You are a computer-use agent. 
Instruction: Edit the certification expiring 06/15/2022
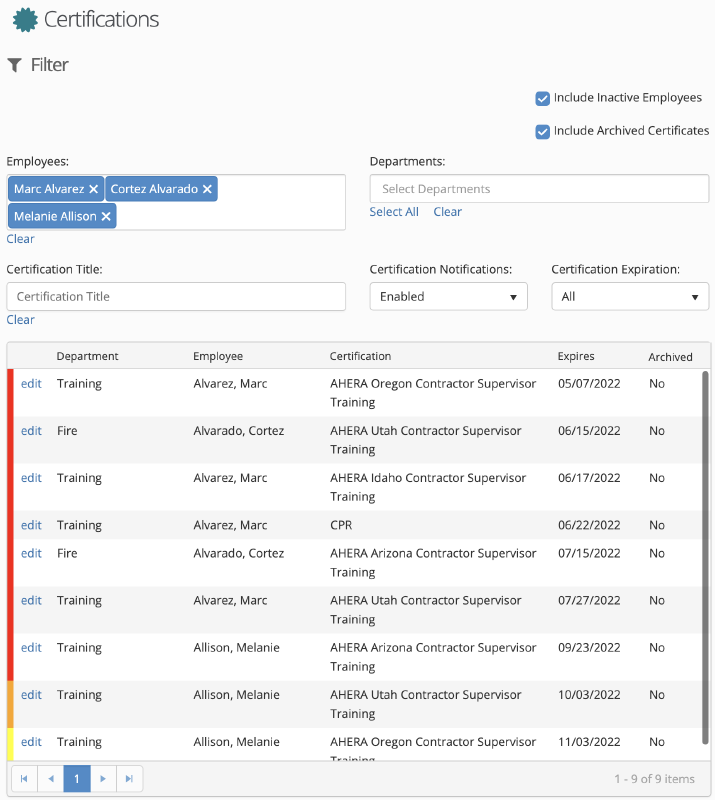point(31,431)
